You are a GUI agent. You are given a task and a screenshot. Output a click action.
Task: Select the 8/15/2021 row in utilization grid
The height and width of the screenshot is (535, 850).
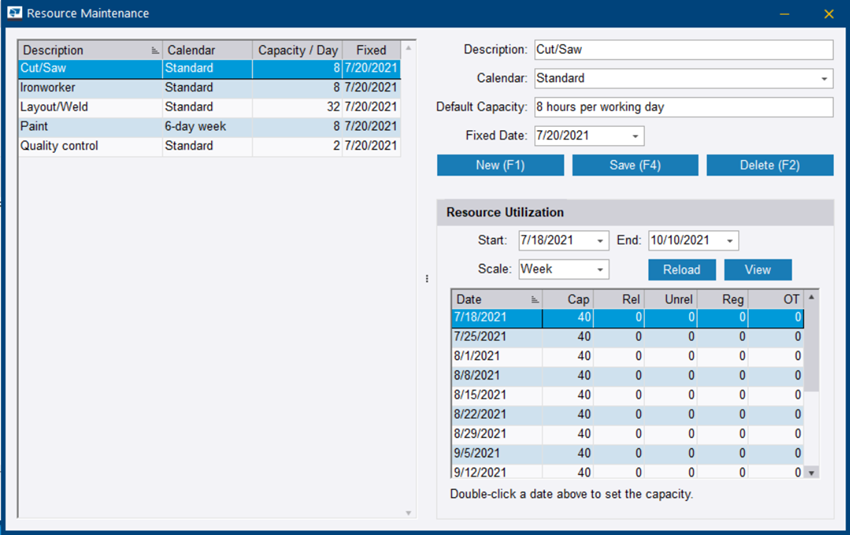[497, 395]
